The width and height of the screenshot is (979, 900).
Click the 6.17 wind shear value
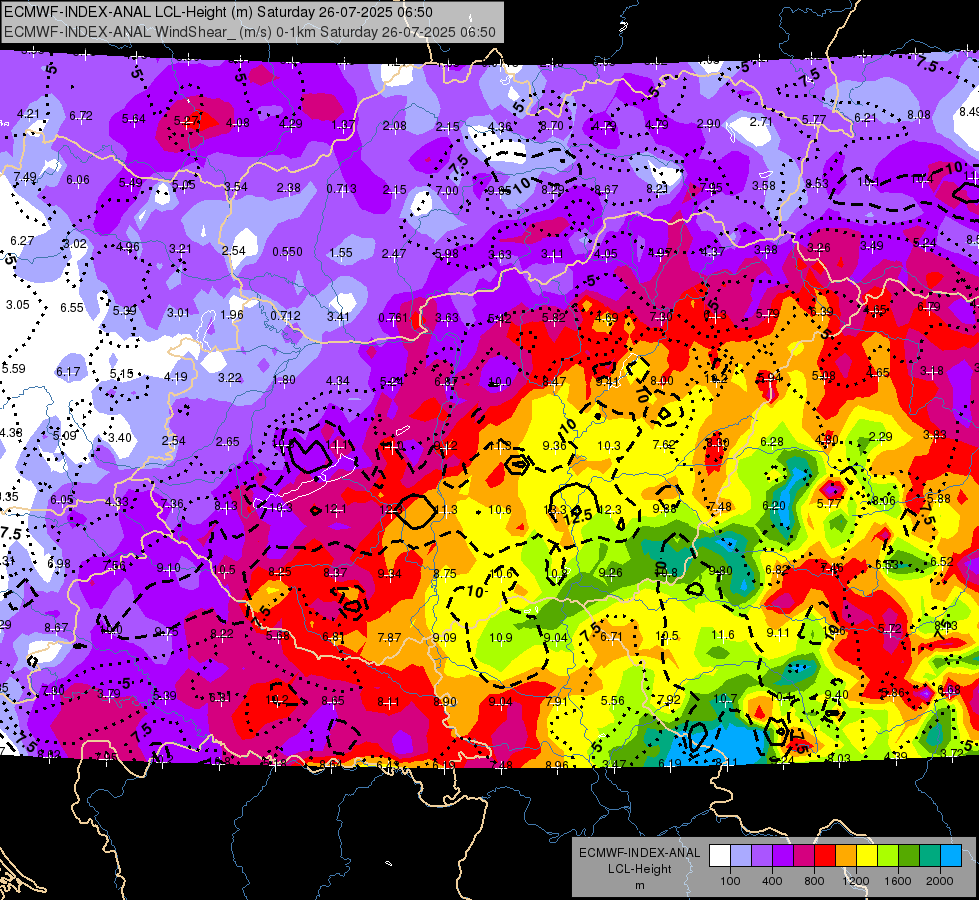pyautogui.click(x=68, y=372)
